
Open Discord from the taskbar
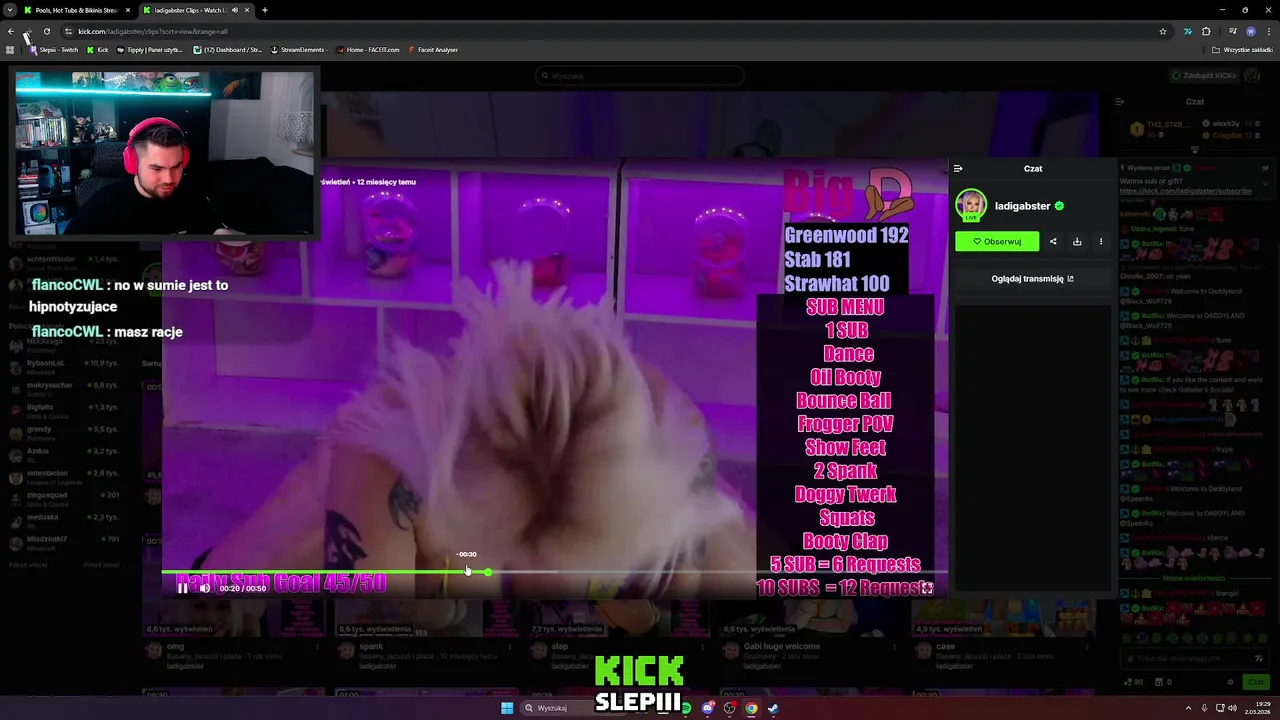point(708,708)
